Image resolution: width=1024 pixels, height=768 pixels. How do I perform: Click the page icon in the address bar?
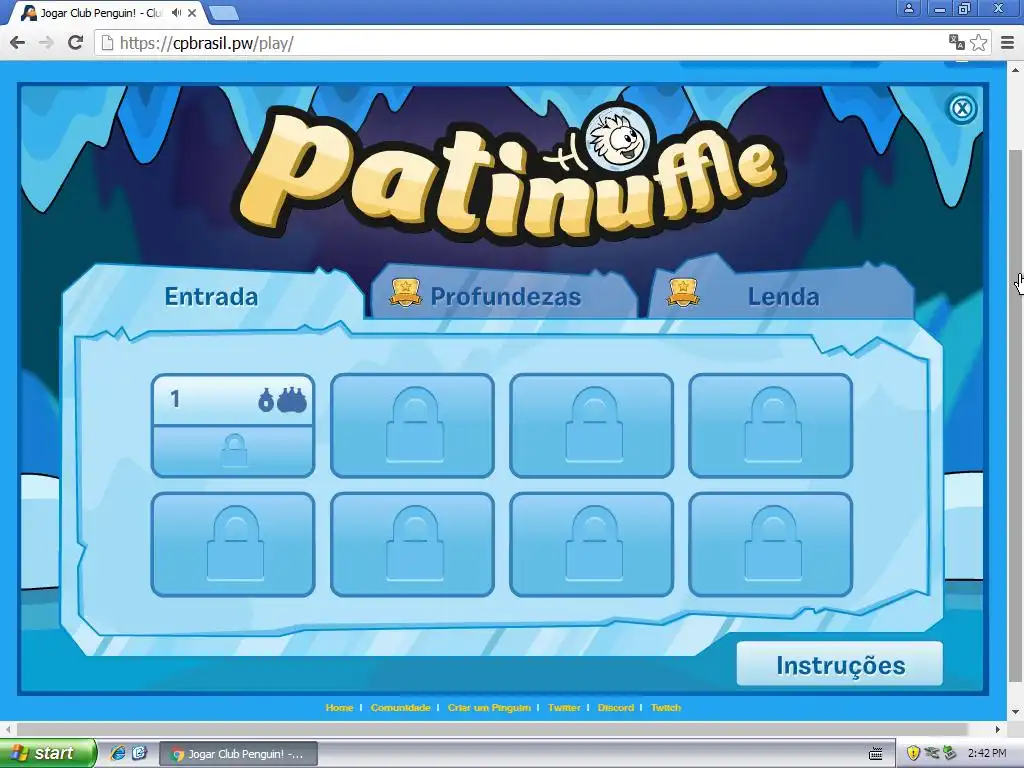107,43
